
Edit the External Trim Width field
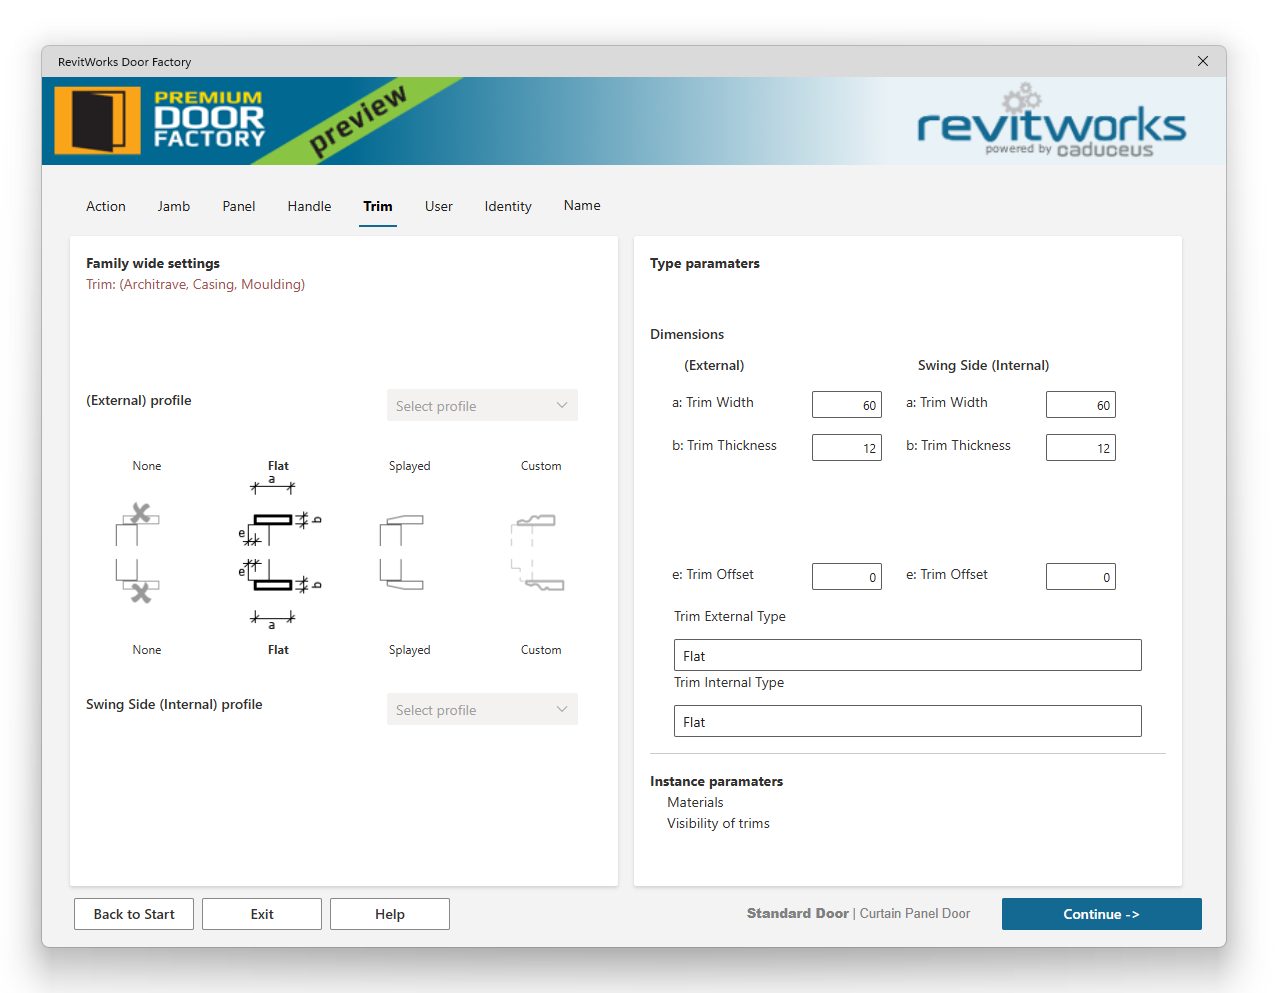[846, 405]
